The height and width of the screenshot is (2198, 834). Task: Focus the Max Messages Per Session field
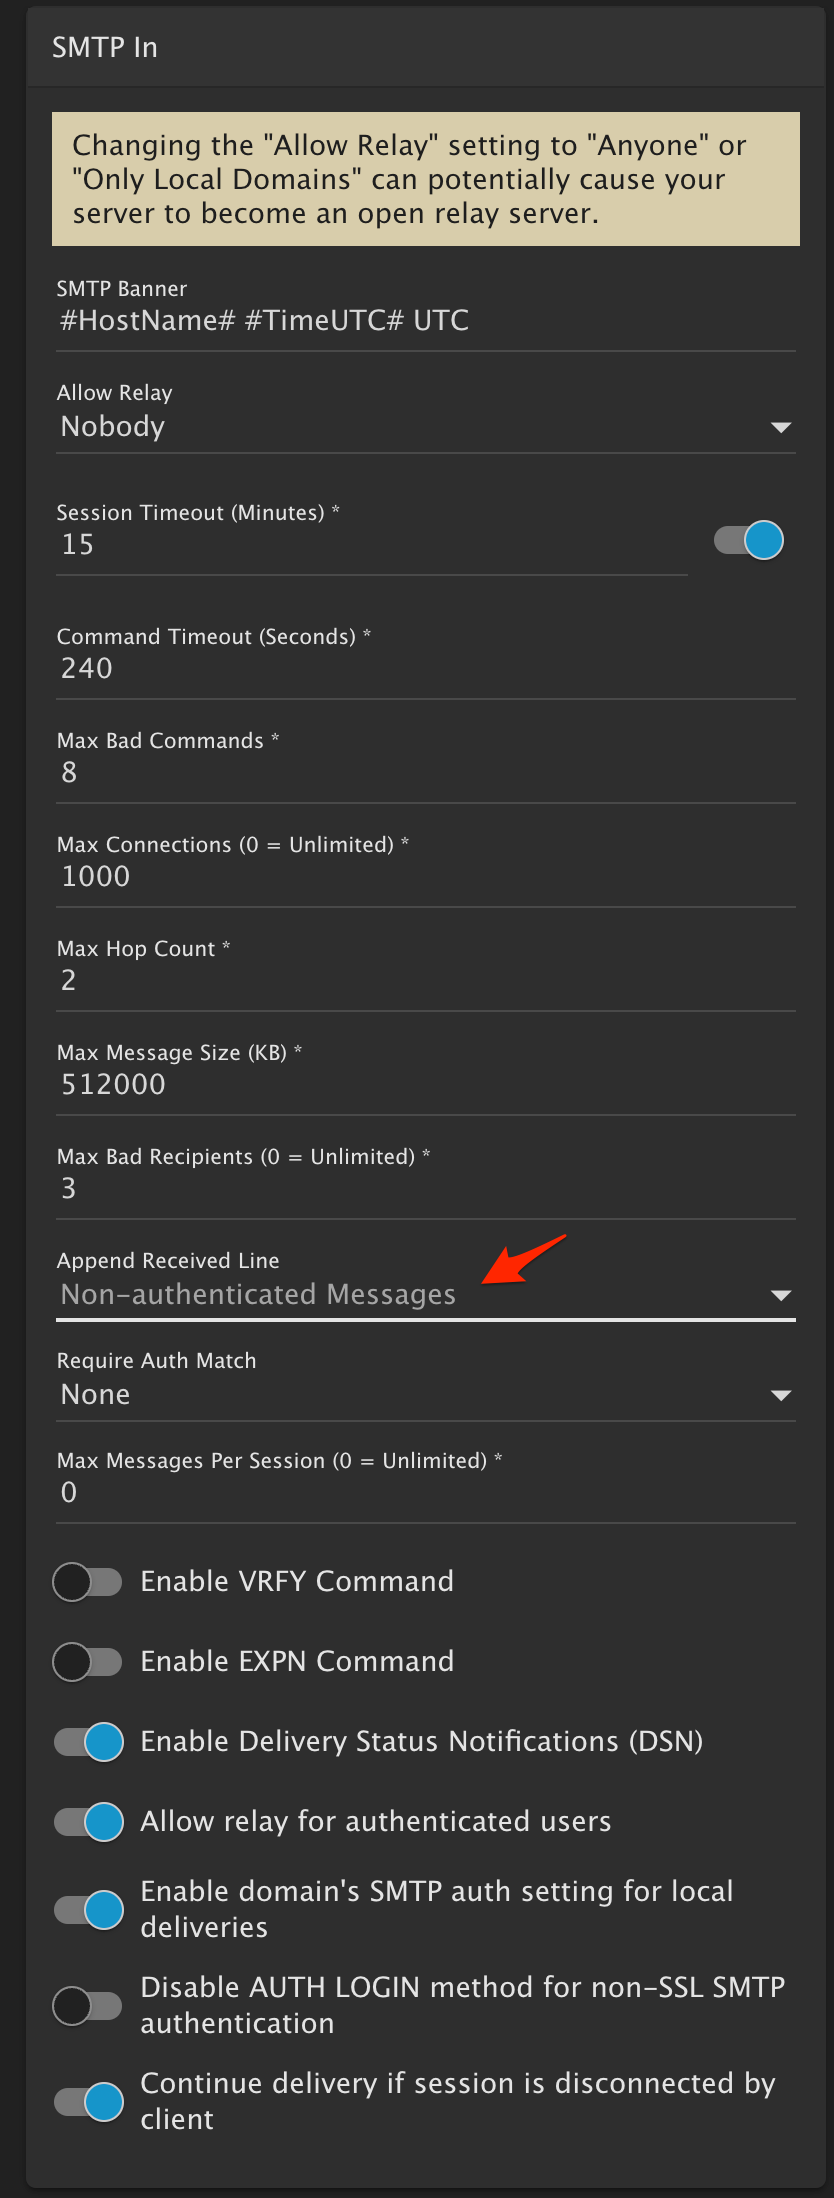[425, 1493]
